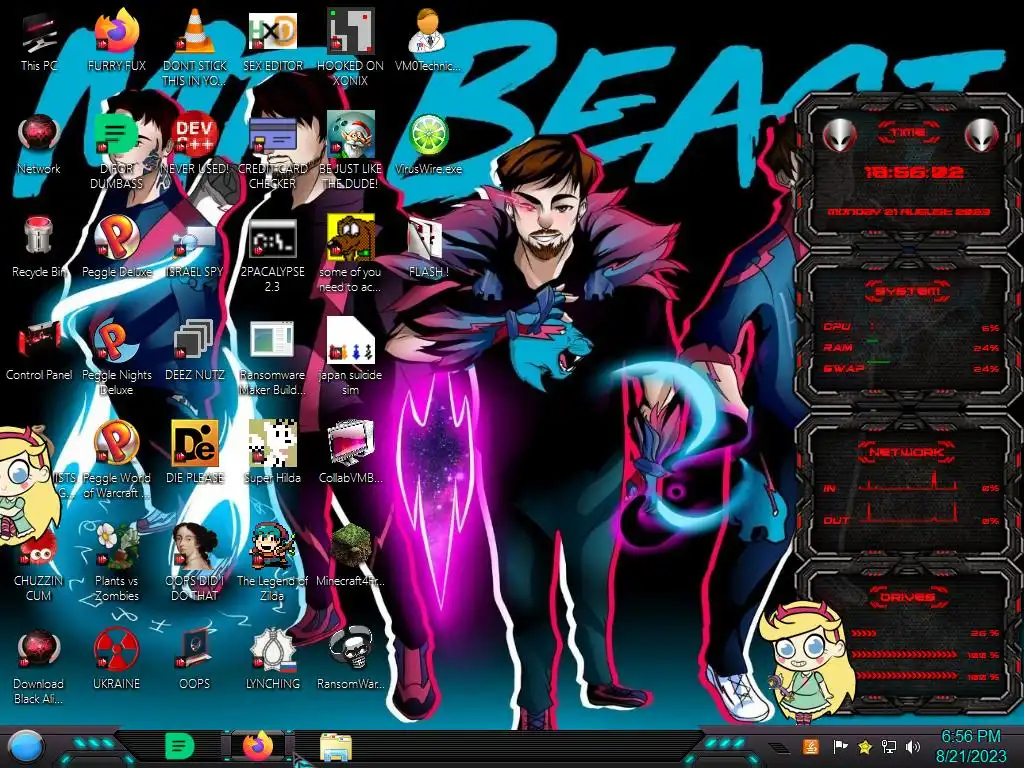This screenshot has height=768, width=1024.
Task: Launch Peggle Deluxe from the desktop
Action: tap(116, 248)
